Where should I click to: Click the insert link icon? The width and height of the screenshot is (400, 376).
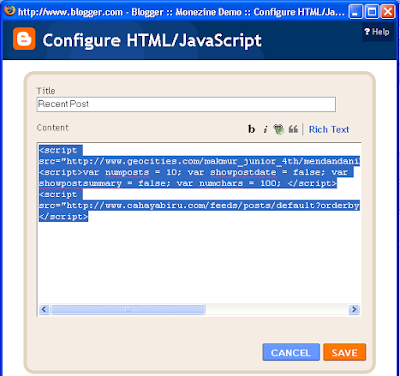click(x=279, y=129)
